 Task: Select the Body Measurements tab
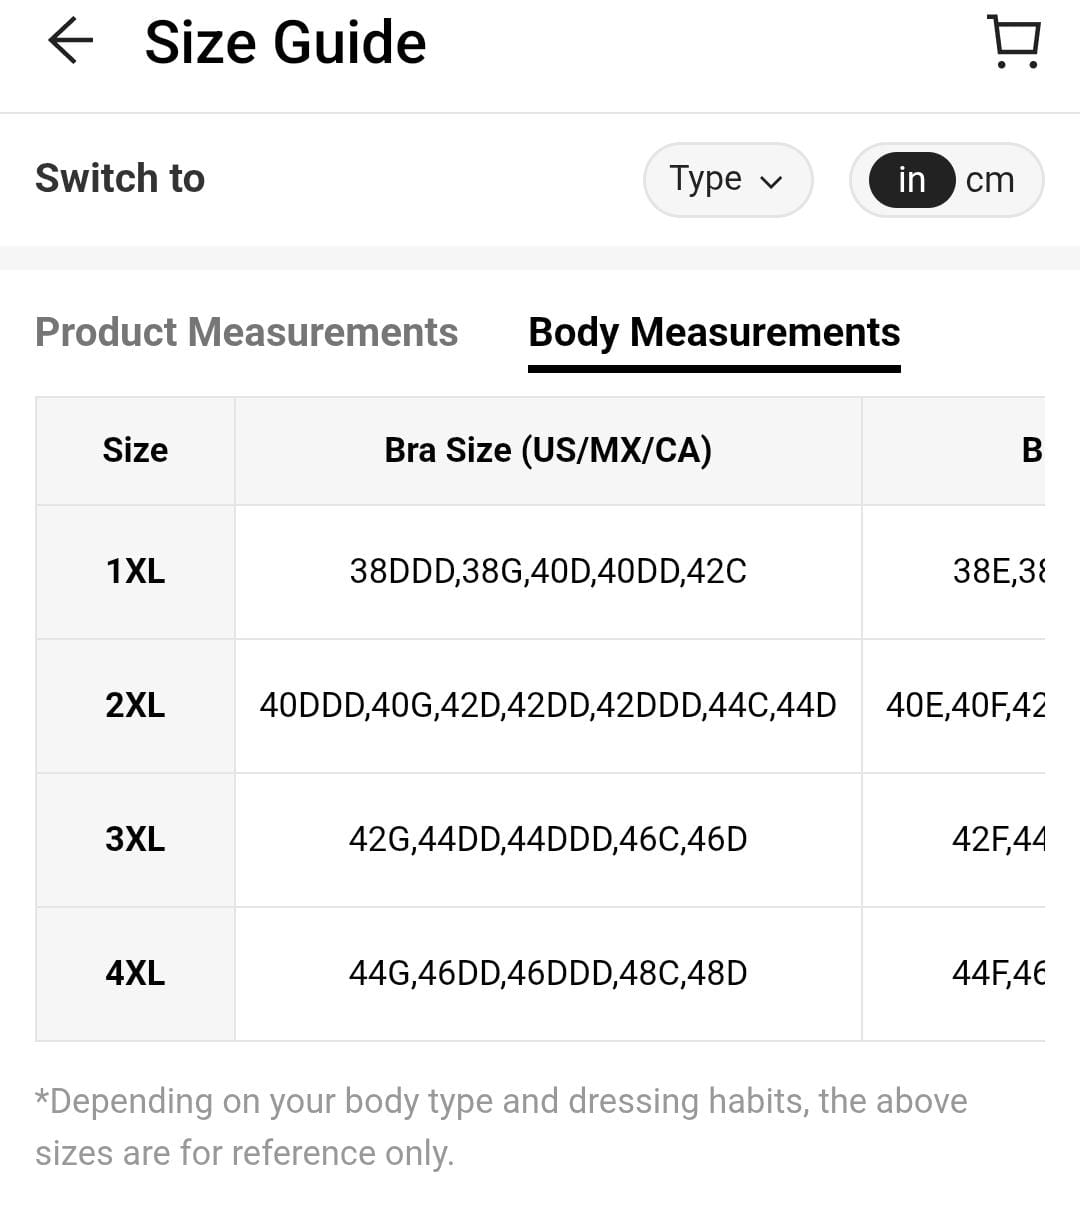pyautogui.click(x=714, y=332)
